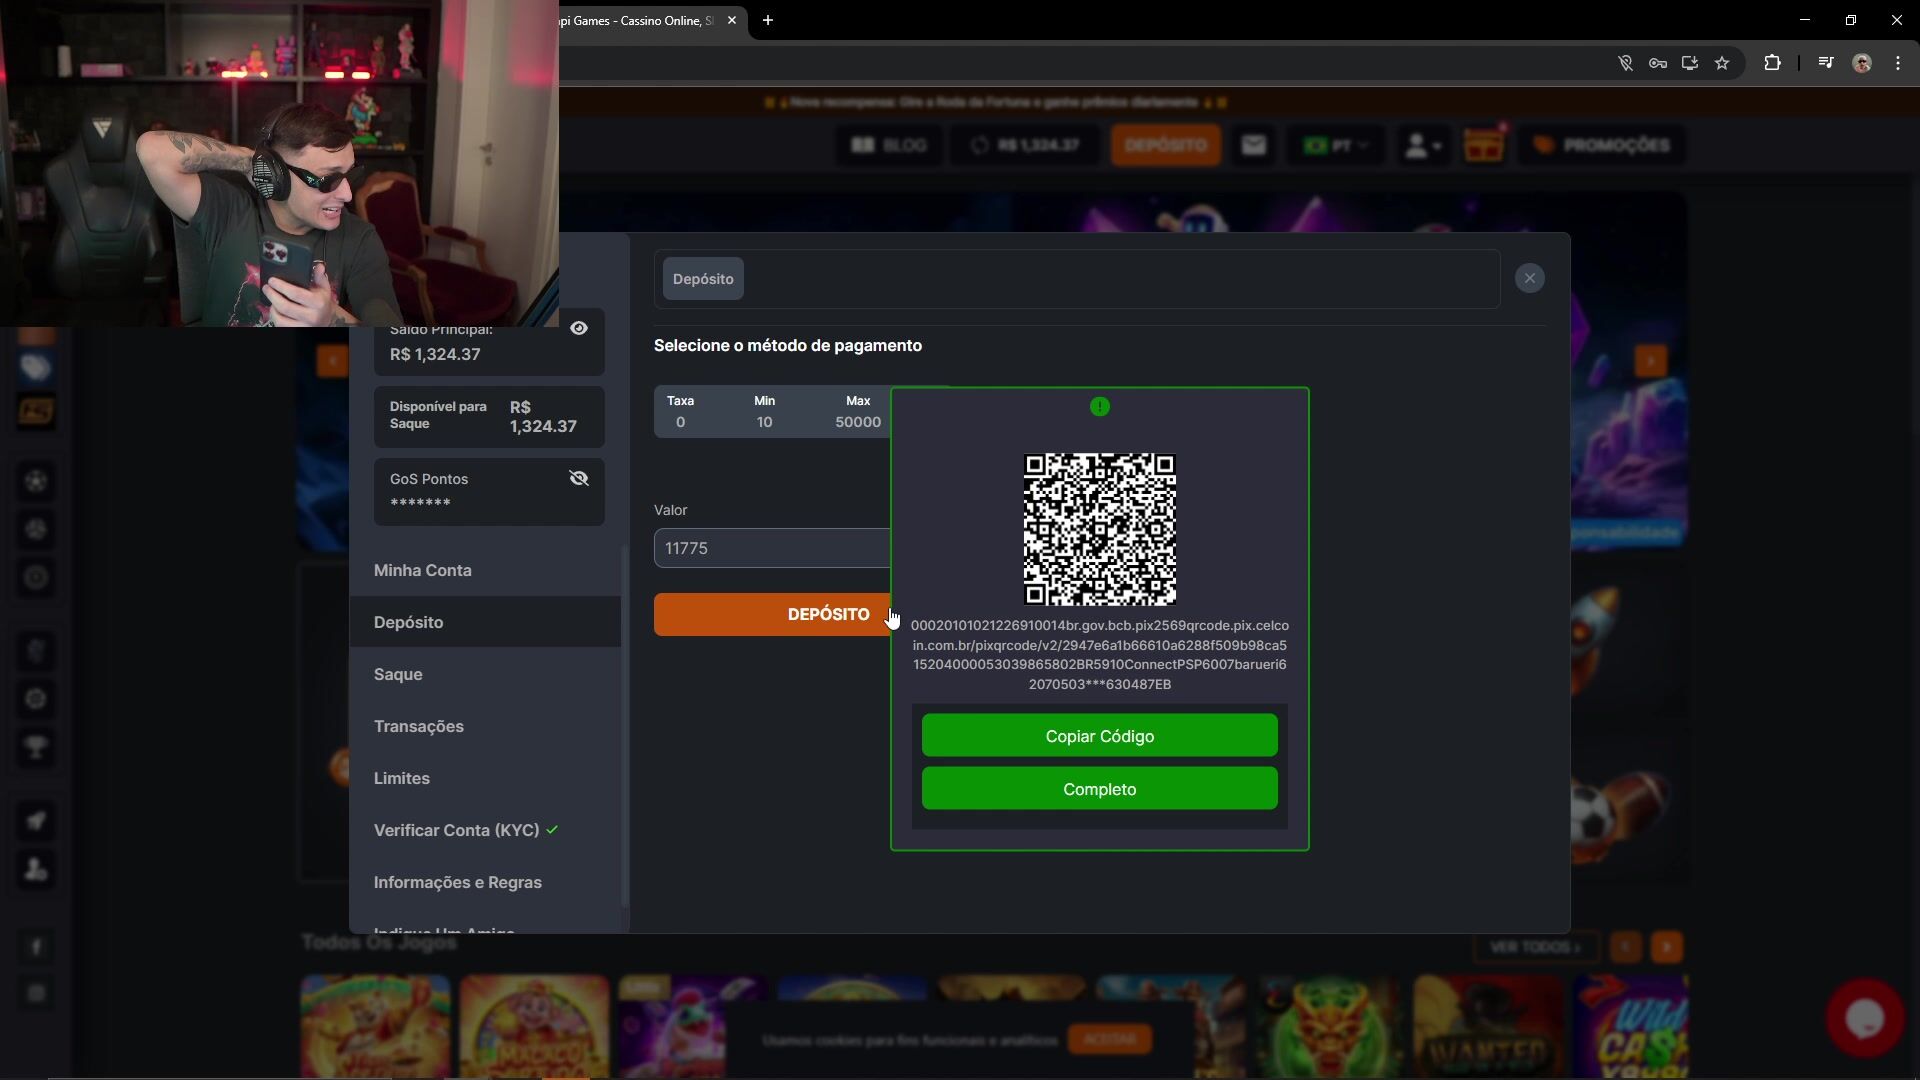Click the trophy sidebar icon

click(36, 747)
